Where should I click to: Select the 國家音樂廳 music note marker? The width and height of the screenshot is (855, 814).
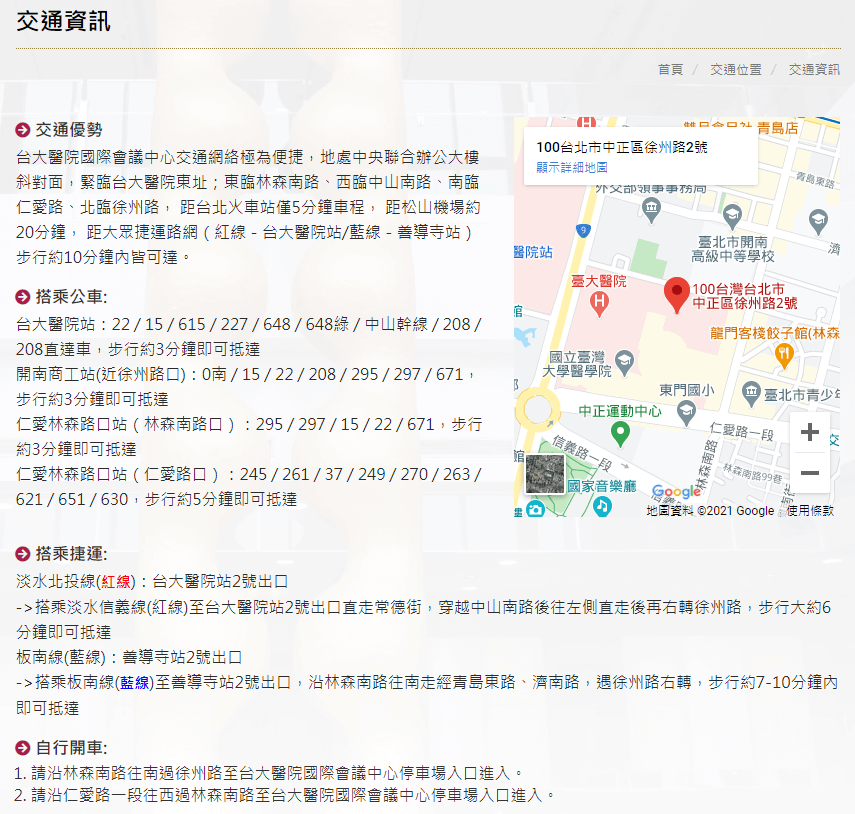[601, 507]
